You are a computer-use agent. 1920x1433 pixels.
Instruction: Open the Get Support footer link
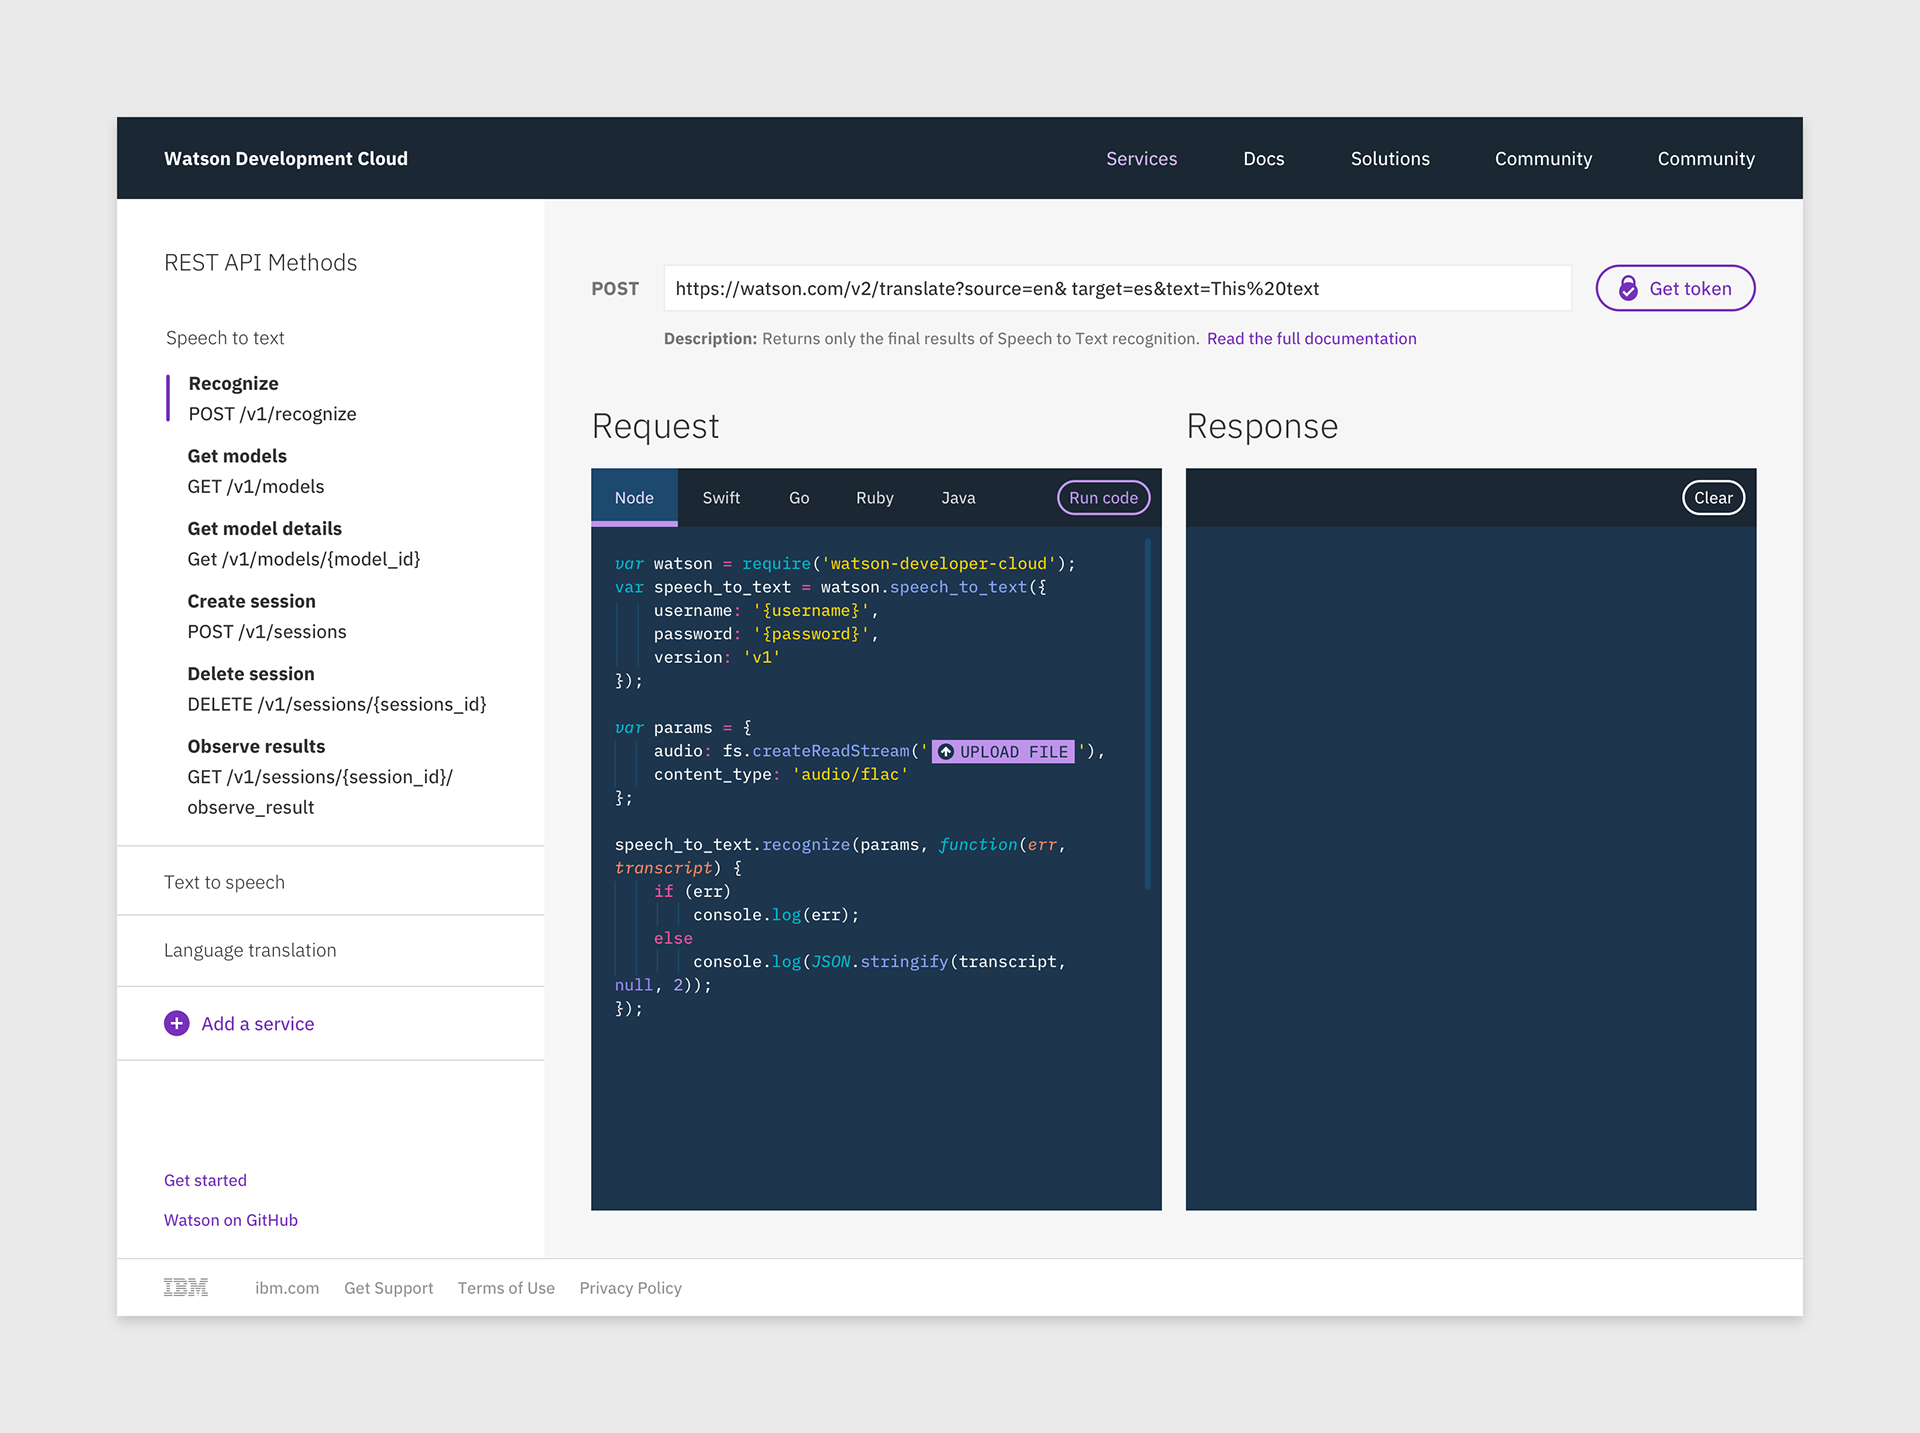coord(388,1288)
